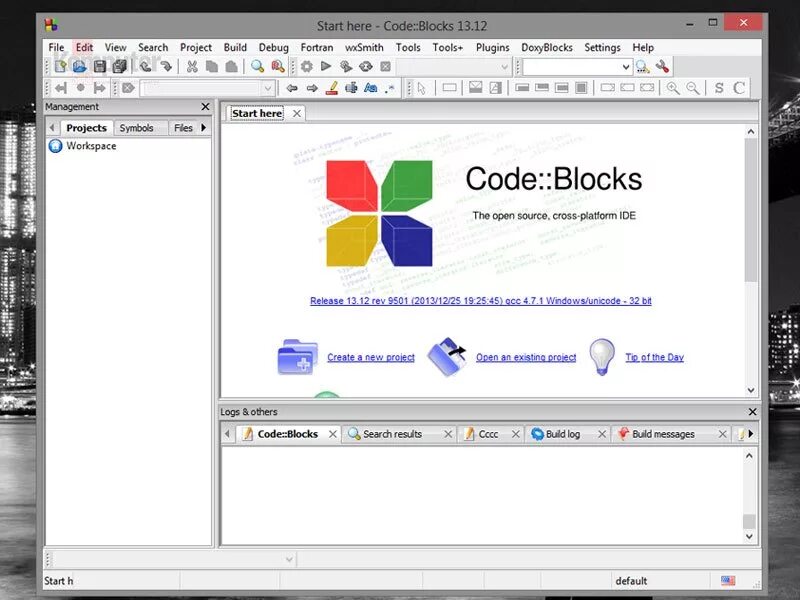Screen dimensions: 800x600
Task: Click the selected text search icon
Action: (351, 88)
